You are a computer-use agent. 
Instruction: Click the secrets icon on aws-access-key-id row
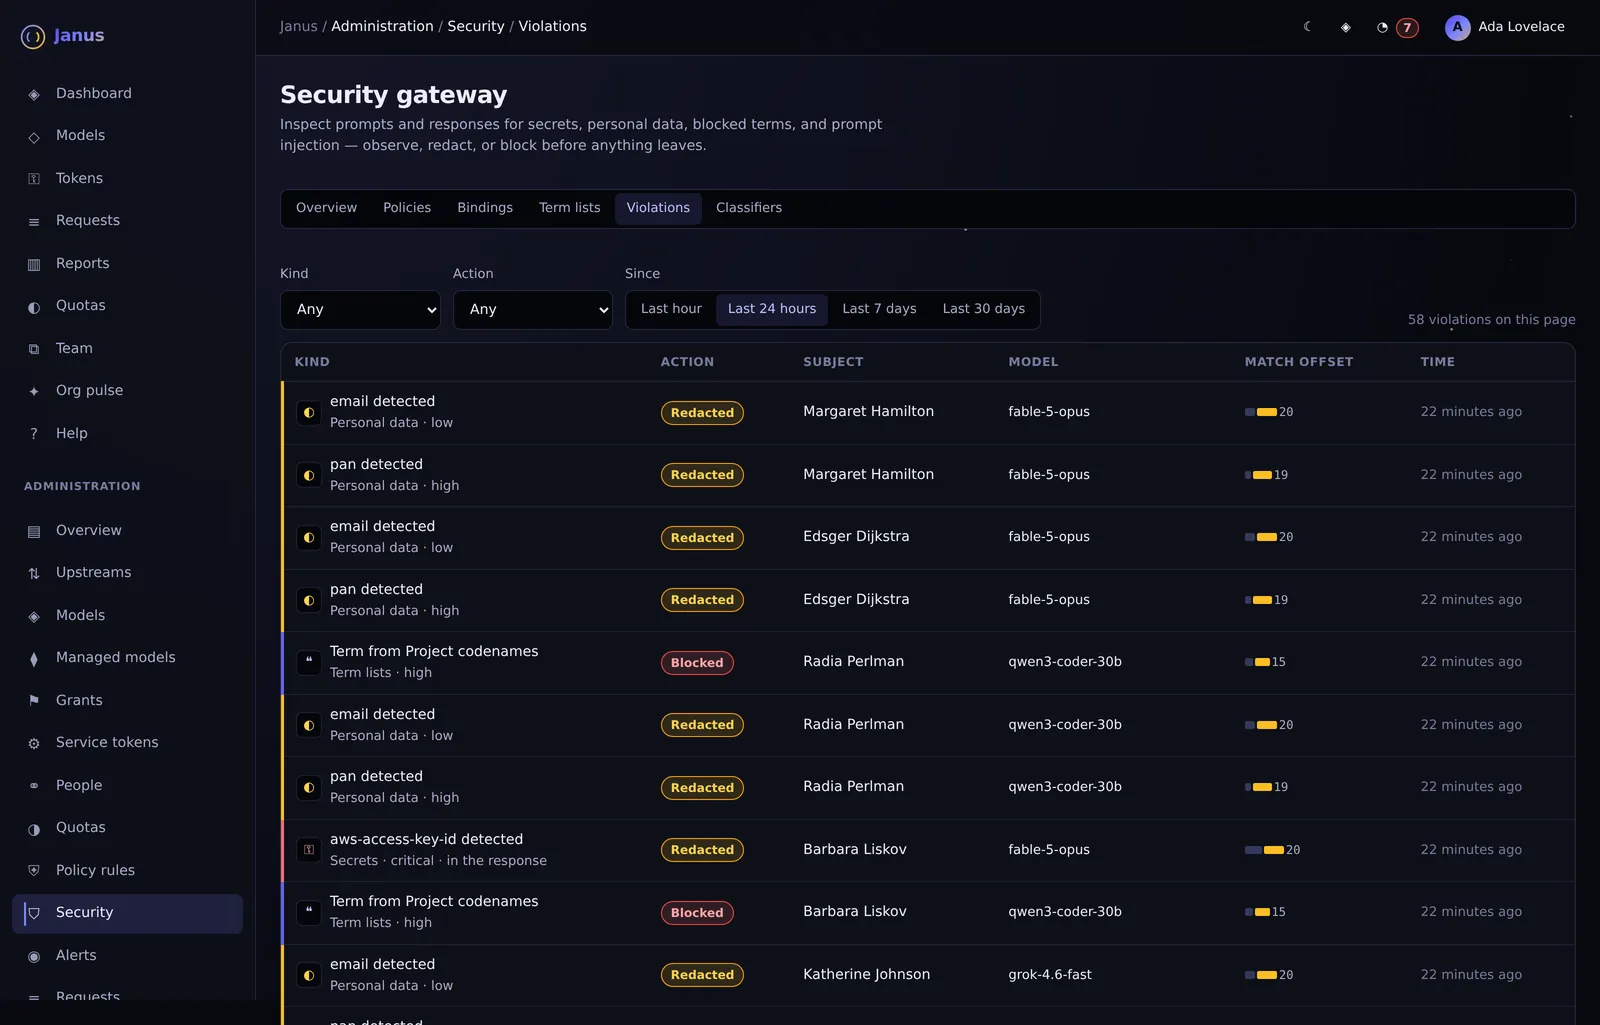coord(309,850)
